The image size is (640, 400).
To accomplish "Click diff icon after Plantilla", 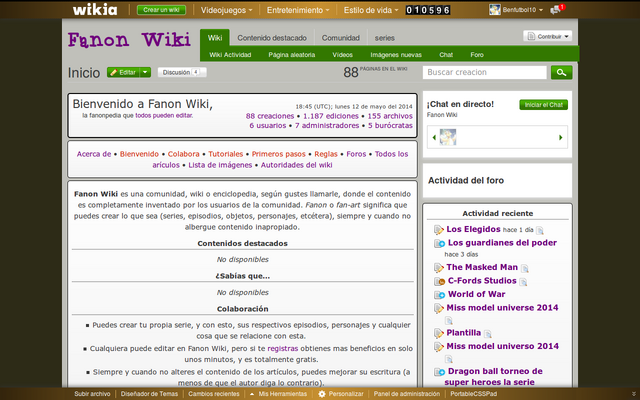I will 488,334.
